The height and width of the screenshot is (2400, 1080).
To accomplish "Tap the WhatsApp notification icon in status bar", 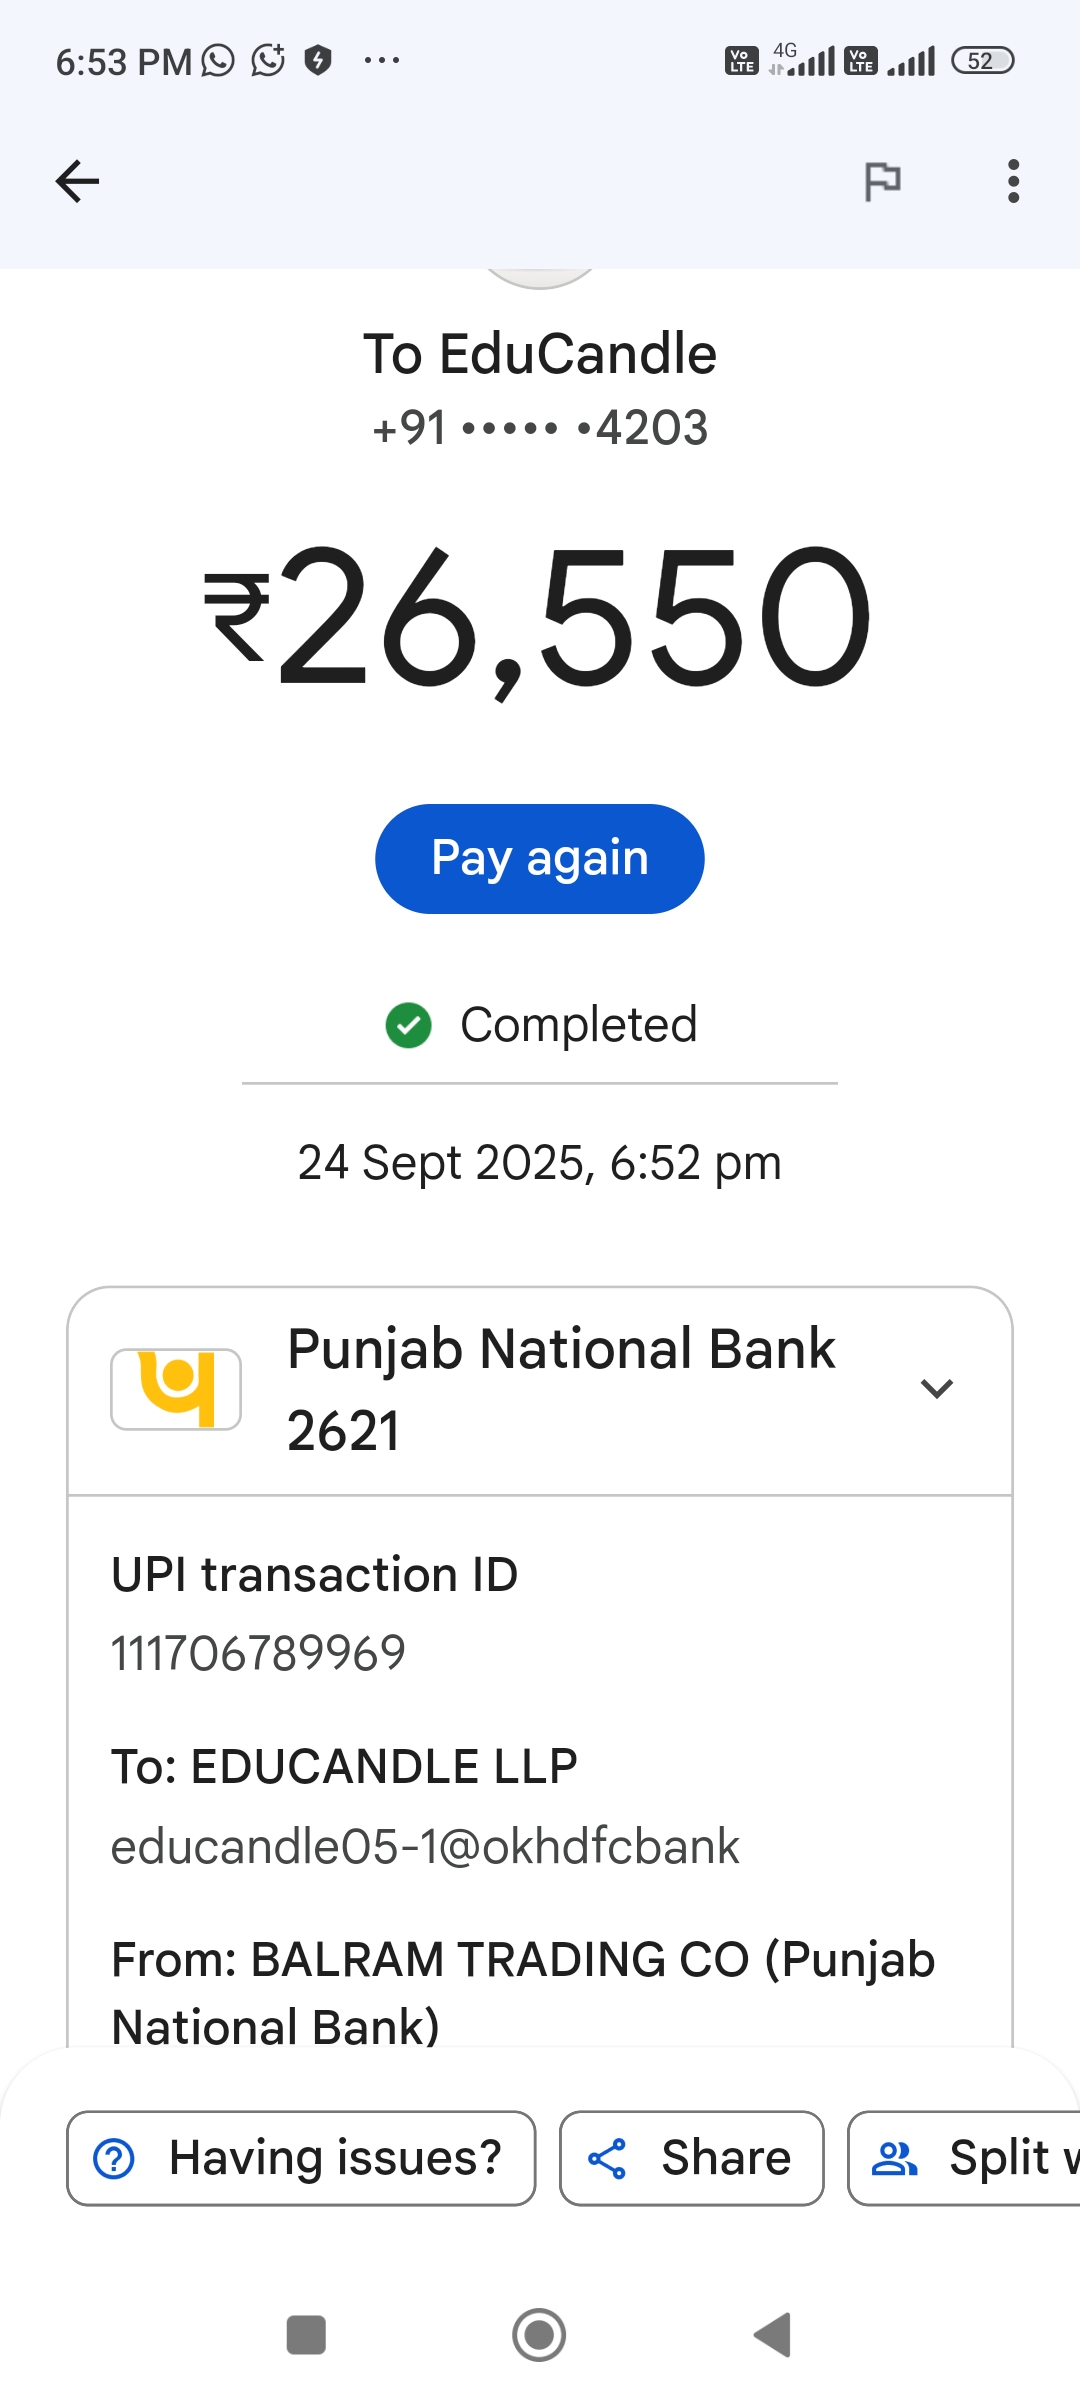I will click(218, 61).
